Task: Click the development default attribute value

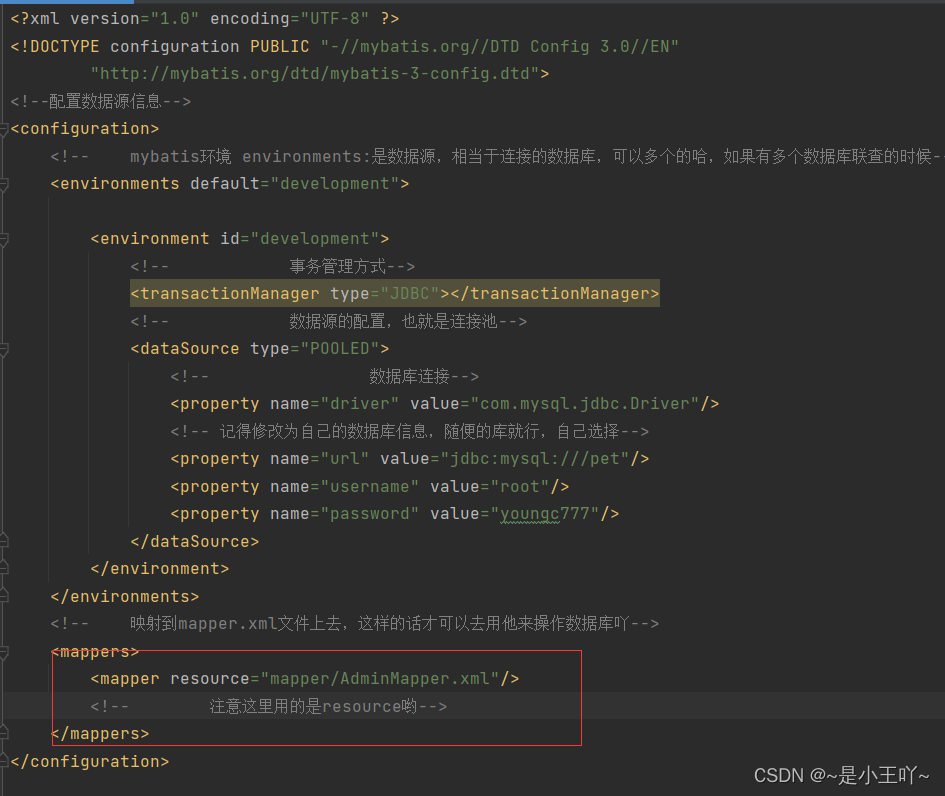Action: (x=338, y=183)
